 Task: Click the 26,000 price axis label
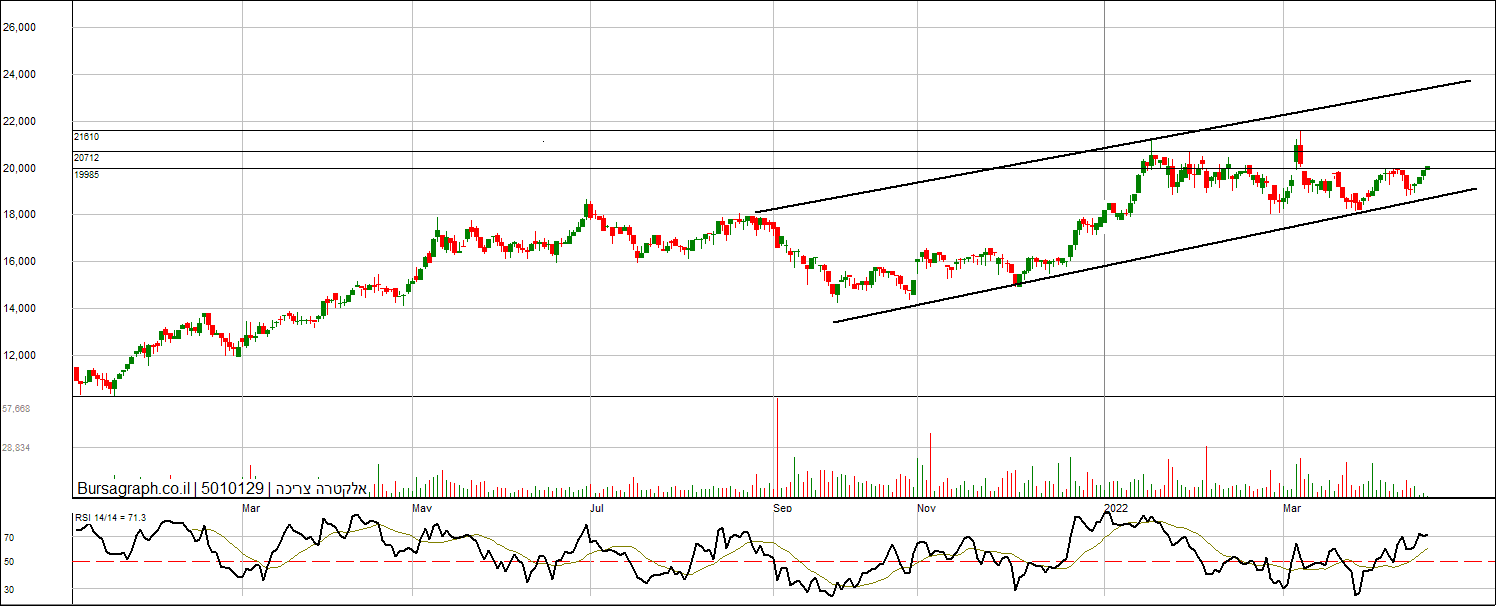point(19,28)
